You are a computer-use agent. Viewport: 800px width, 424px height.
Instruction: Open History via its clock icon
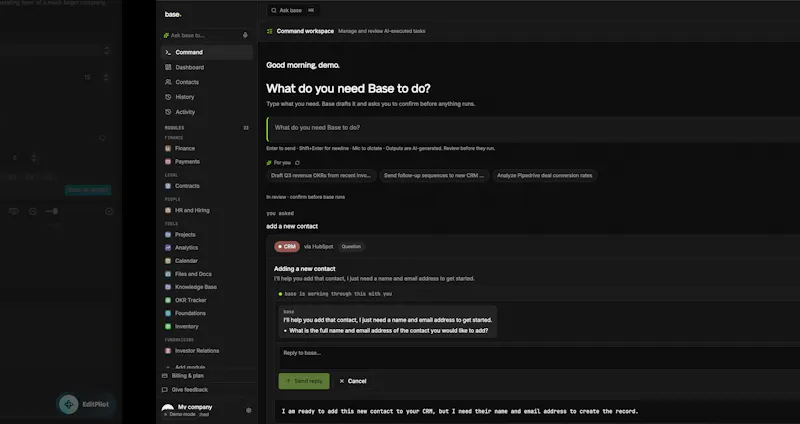(x=168, y=96)
